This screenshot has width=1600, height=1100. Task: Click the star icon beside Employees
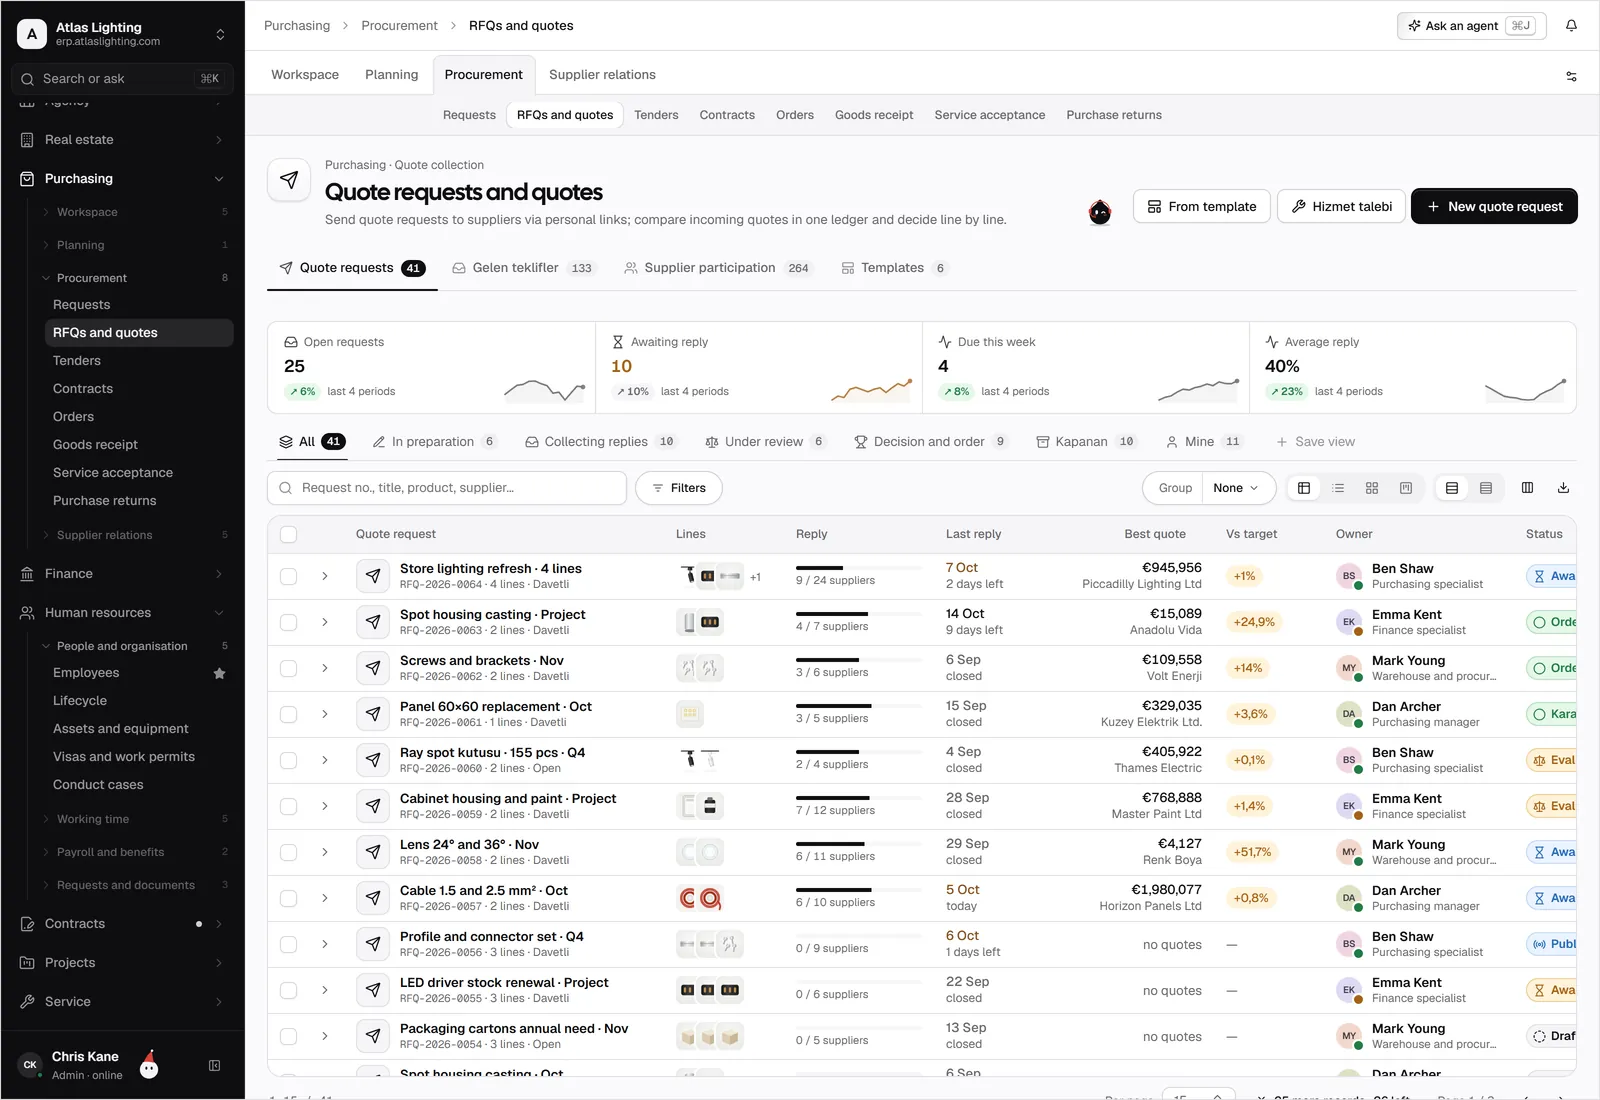219,673
